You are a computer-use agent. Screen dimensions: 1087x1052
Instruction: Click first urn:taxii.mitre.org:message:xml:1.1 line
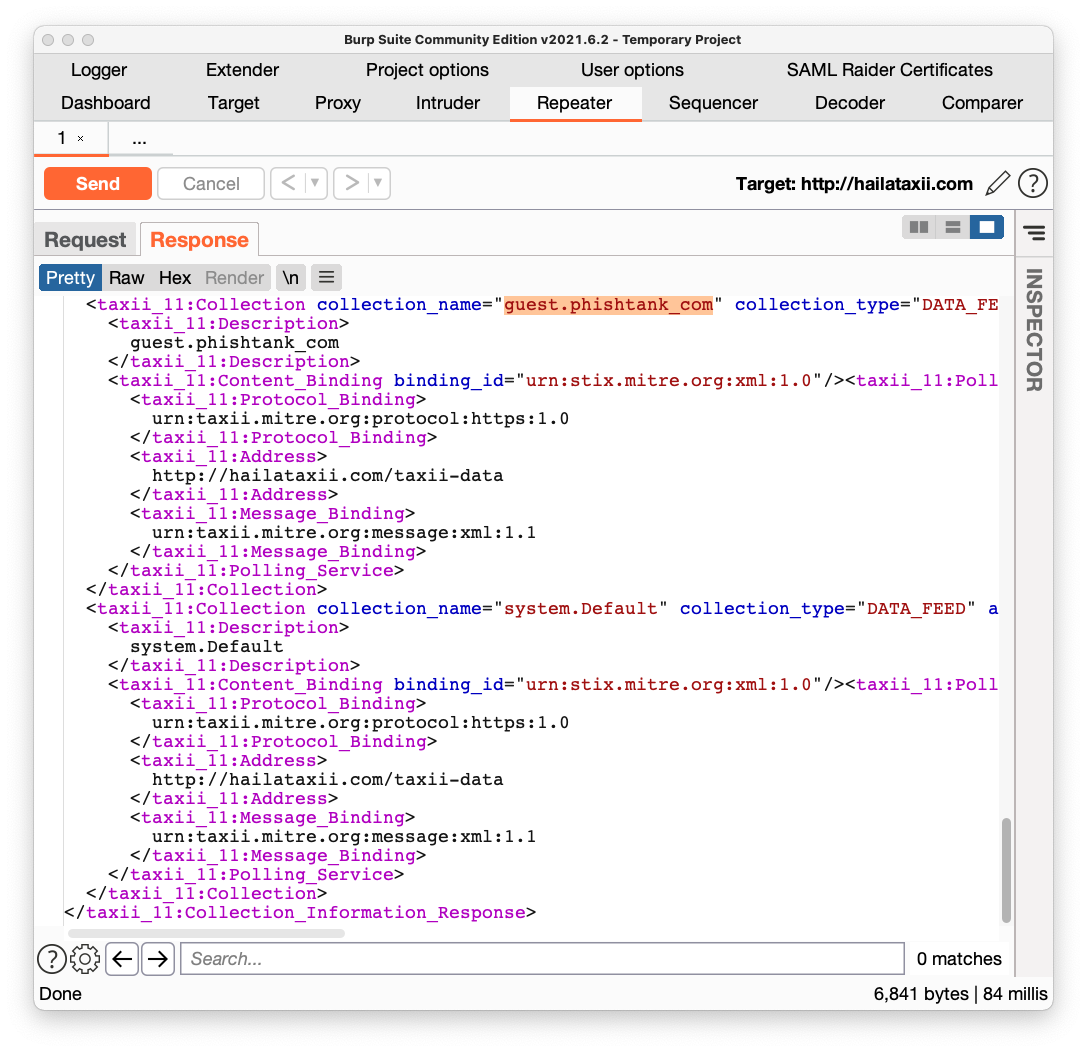(344, 532)
